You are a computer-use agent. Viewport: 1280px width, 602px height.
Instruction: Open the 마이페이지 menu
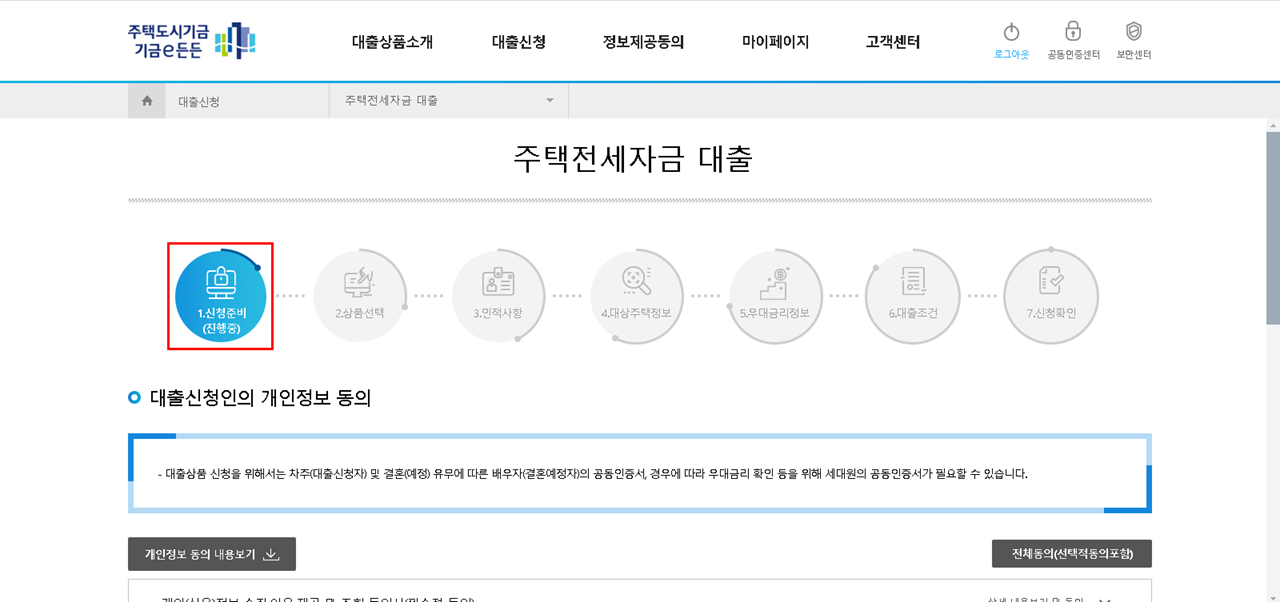click(x=775, y=42)
